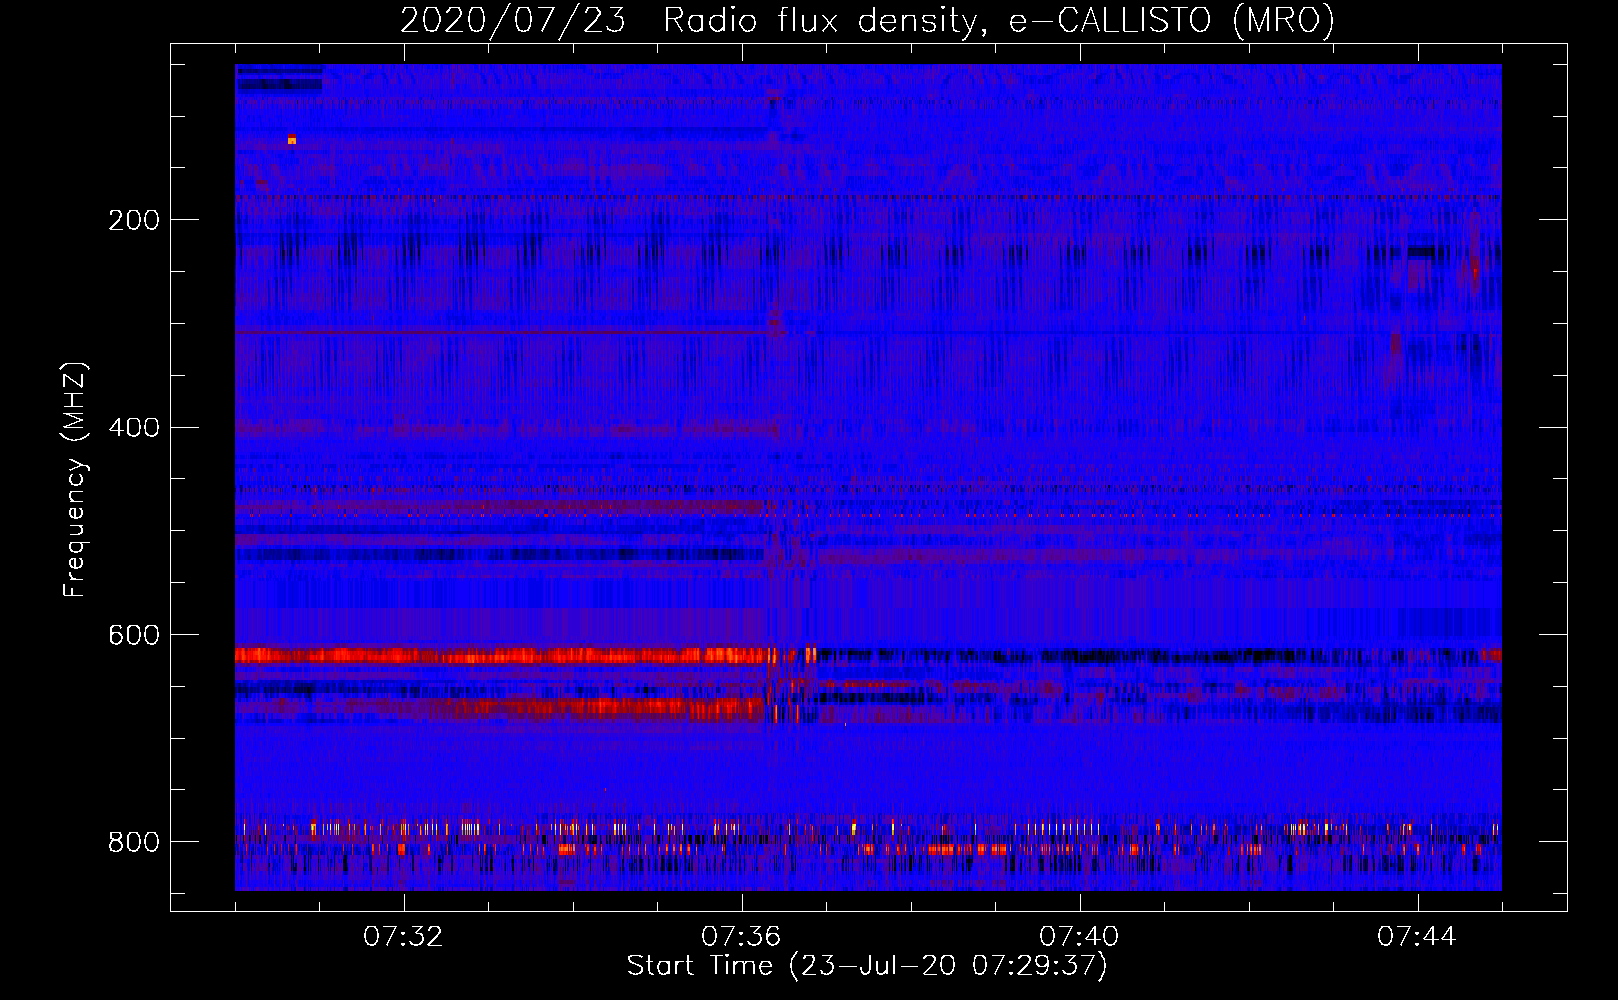
Task: Click the 200 frequency tick label
Action: point(134,220)
